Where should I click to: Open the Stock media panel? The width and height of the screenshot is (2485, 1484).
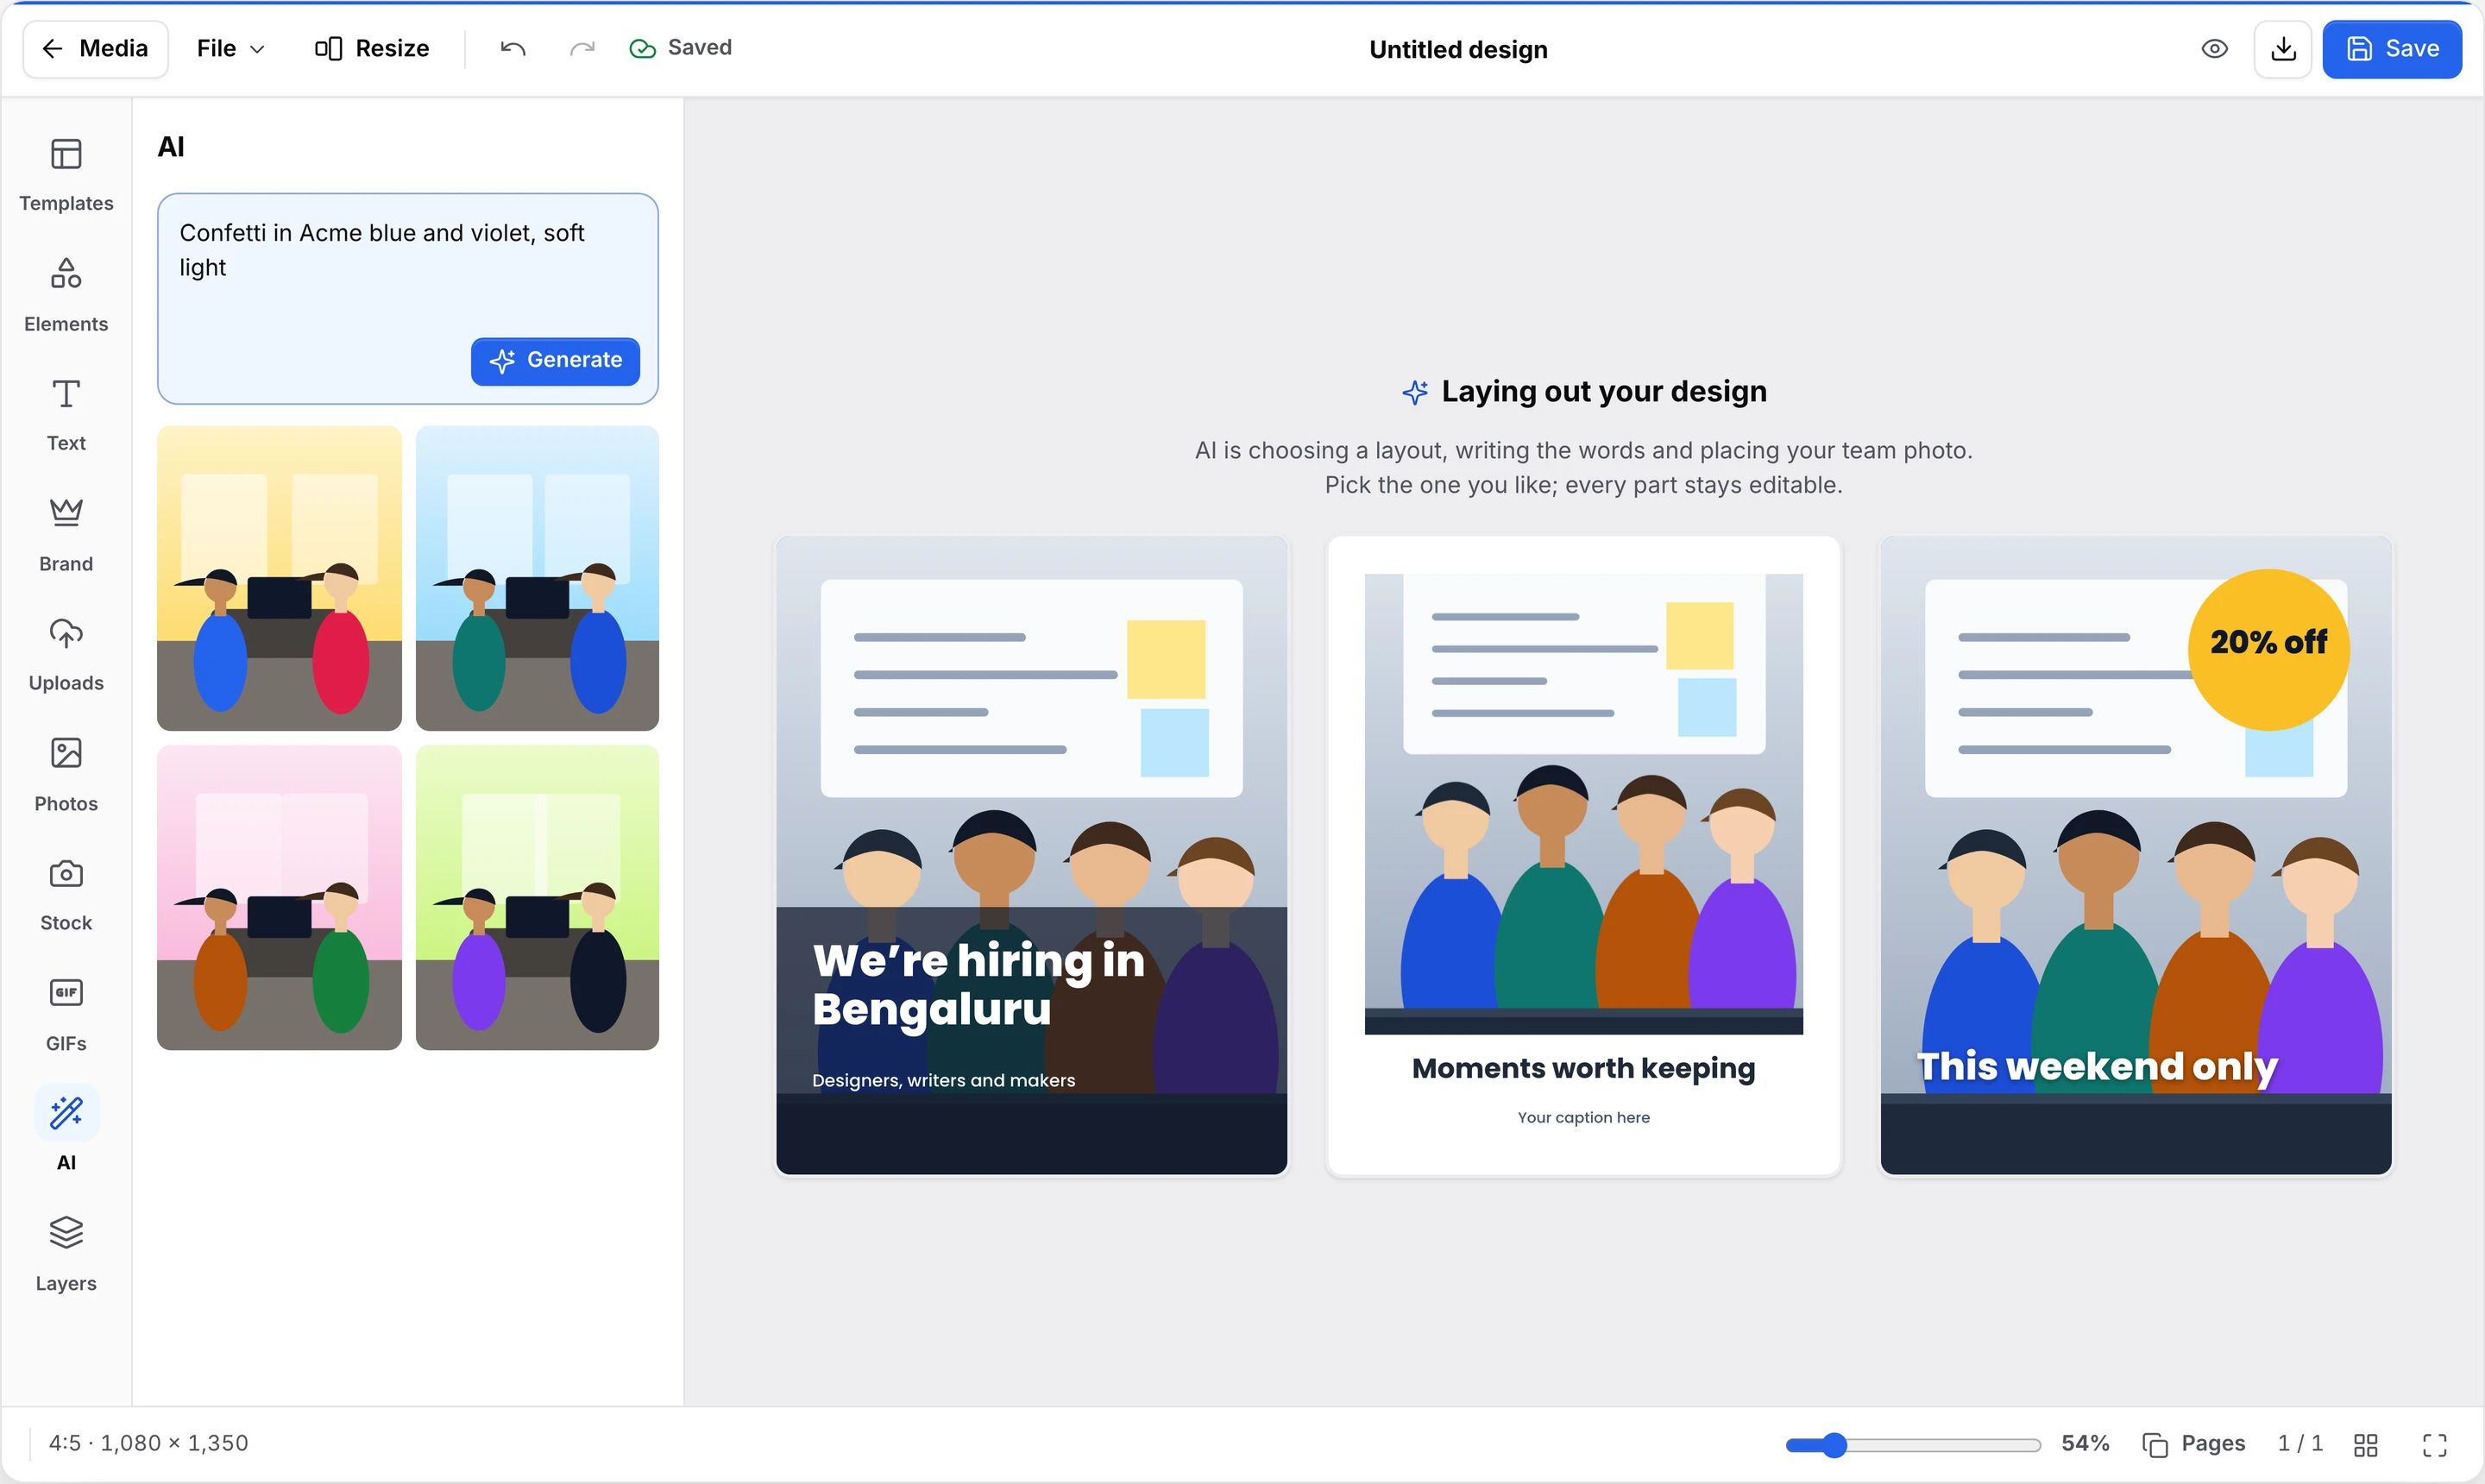[66, 894]
